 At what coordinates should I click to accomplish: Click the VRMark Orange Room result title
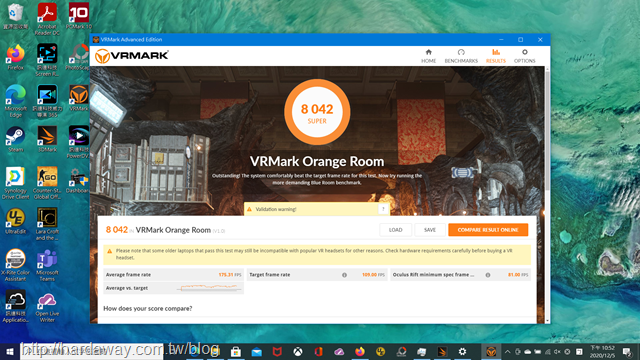point(173,230)
